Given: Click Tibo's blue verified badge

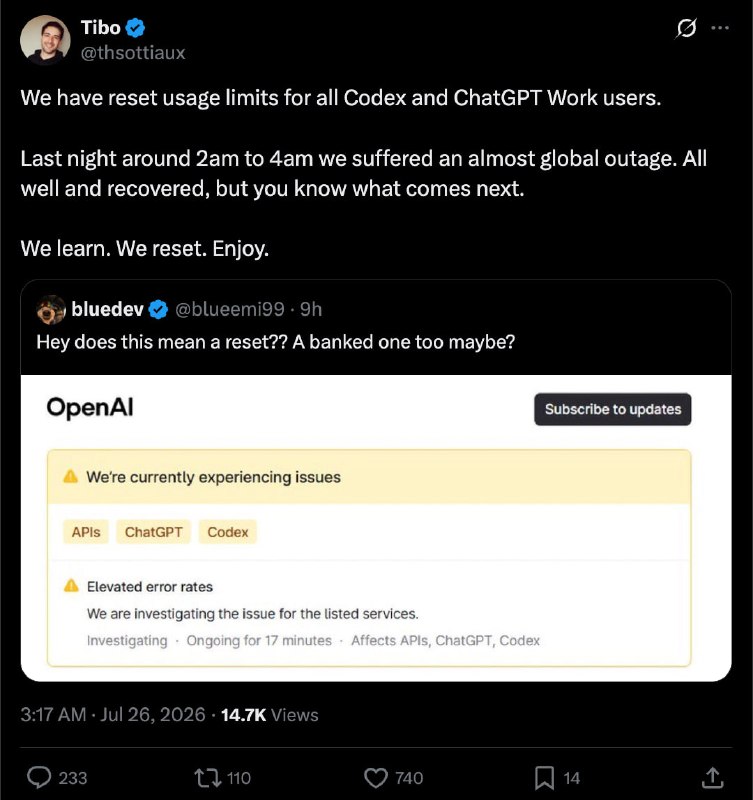Looking at the screenshot, I should [135, 28].
